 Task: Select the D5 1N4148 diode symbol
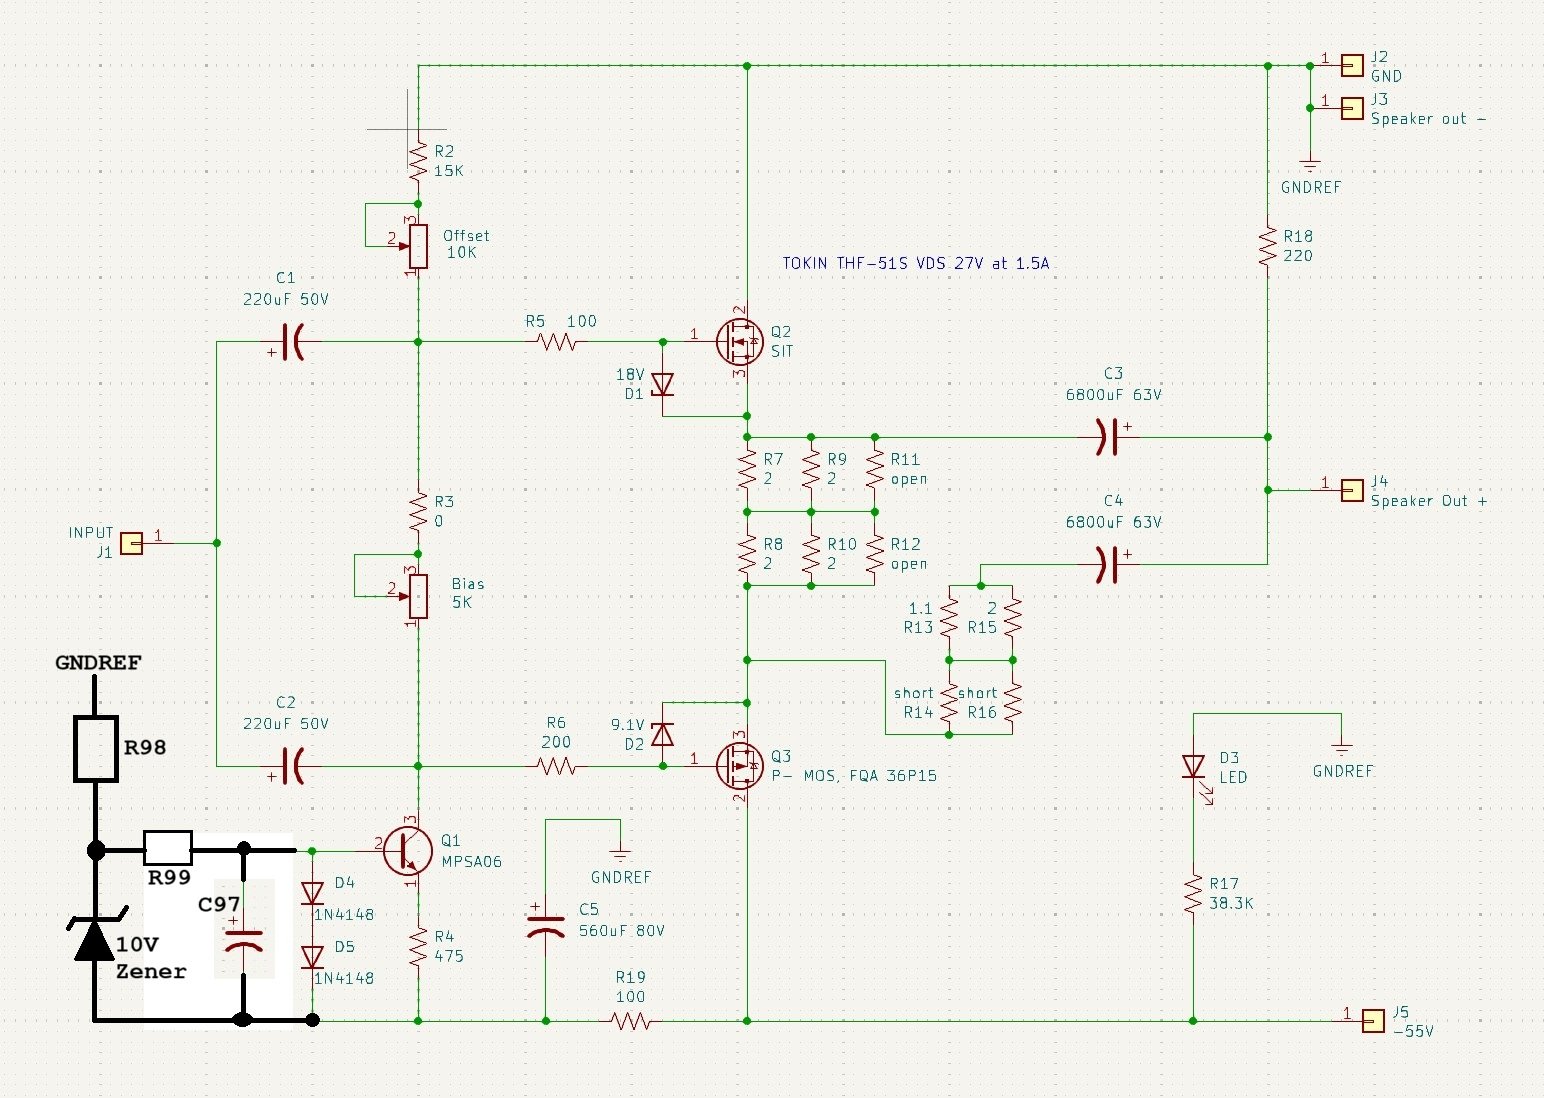tap(312, 957)
